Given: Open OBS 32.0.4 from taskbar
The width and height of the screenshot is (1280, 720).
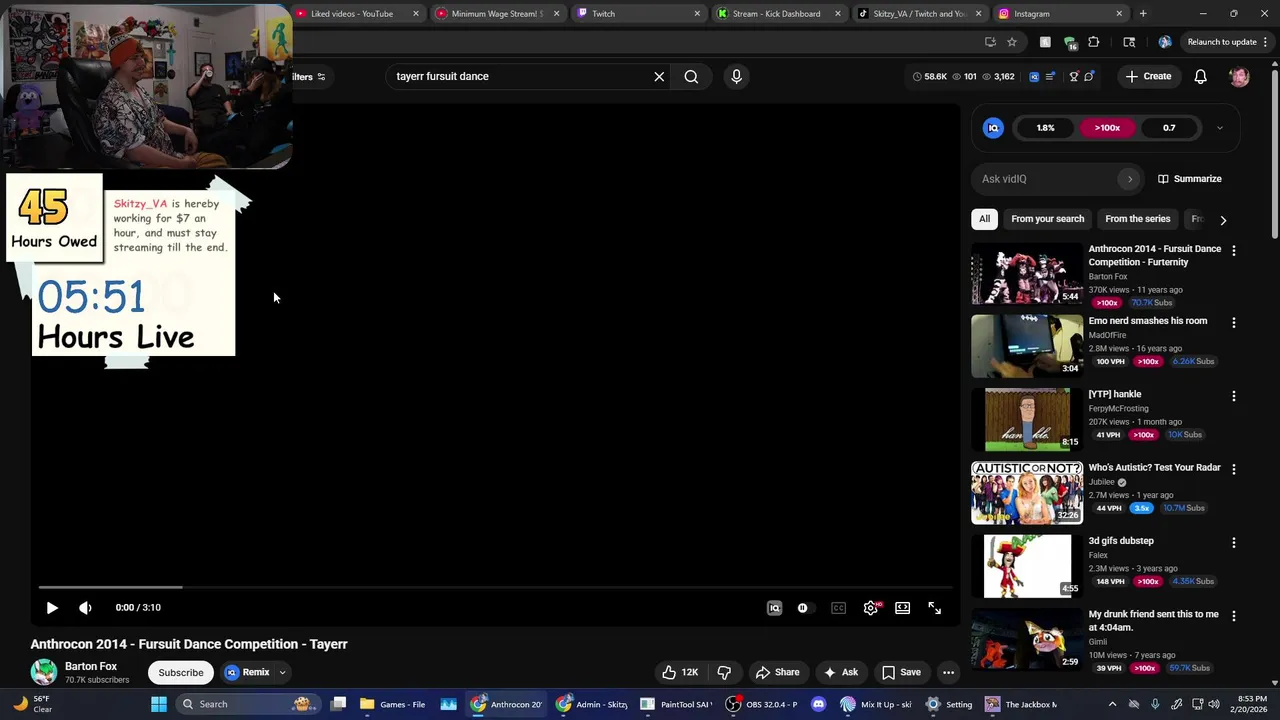Looking at the screenshot, I should point(763,704).
